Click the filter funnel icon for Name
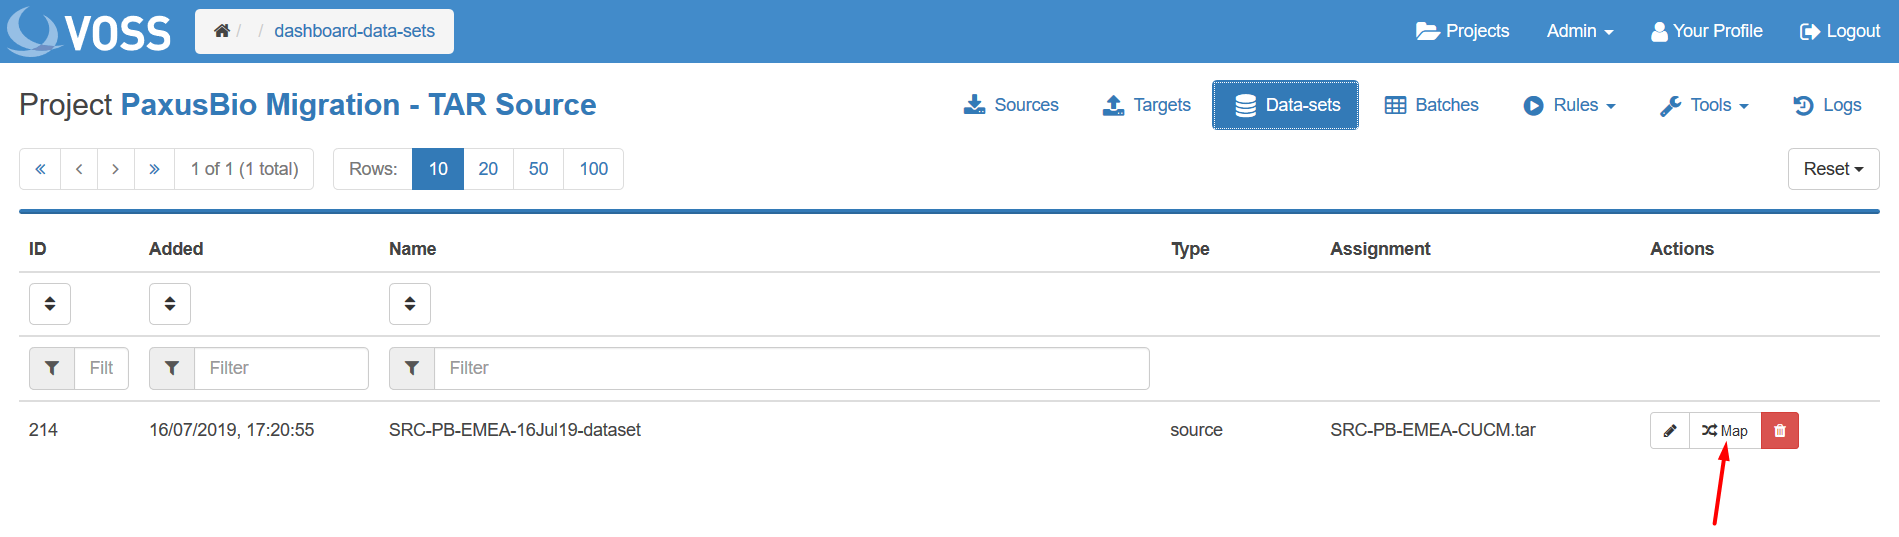 click(x=412, y=368)
